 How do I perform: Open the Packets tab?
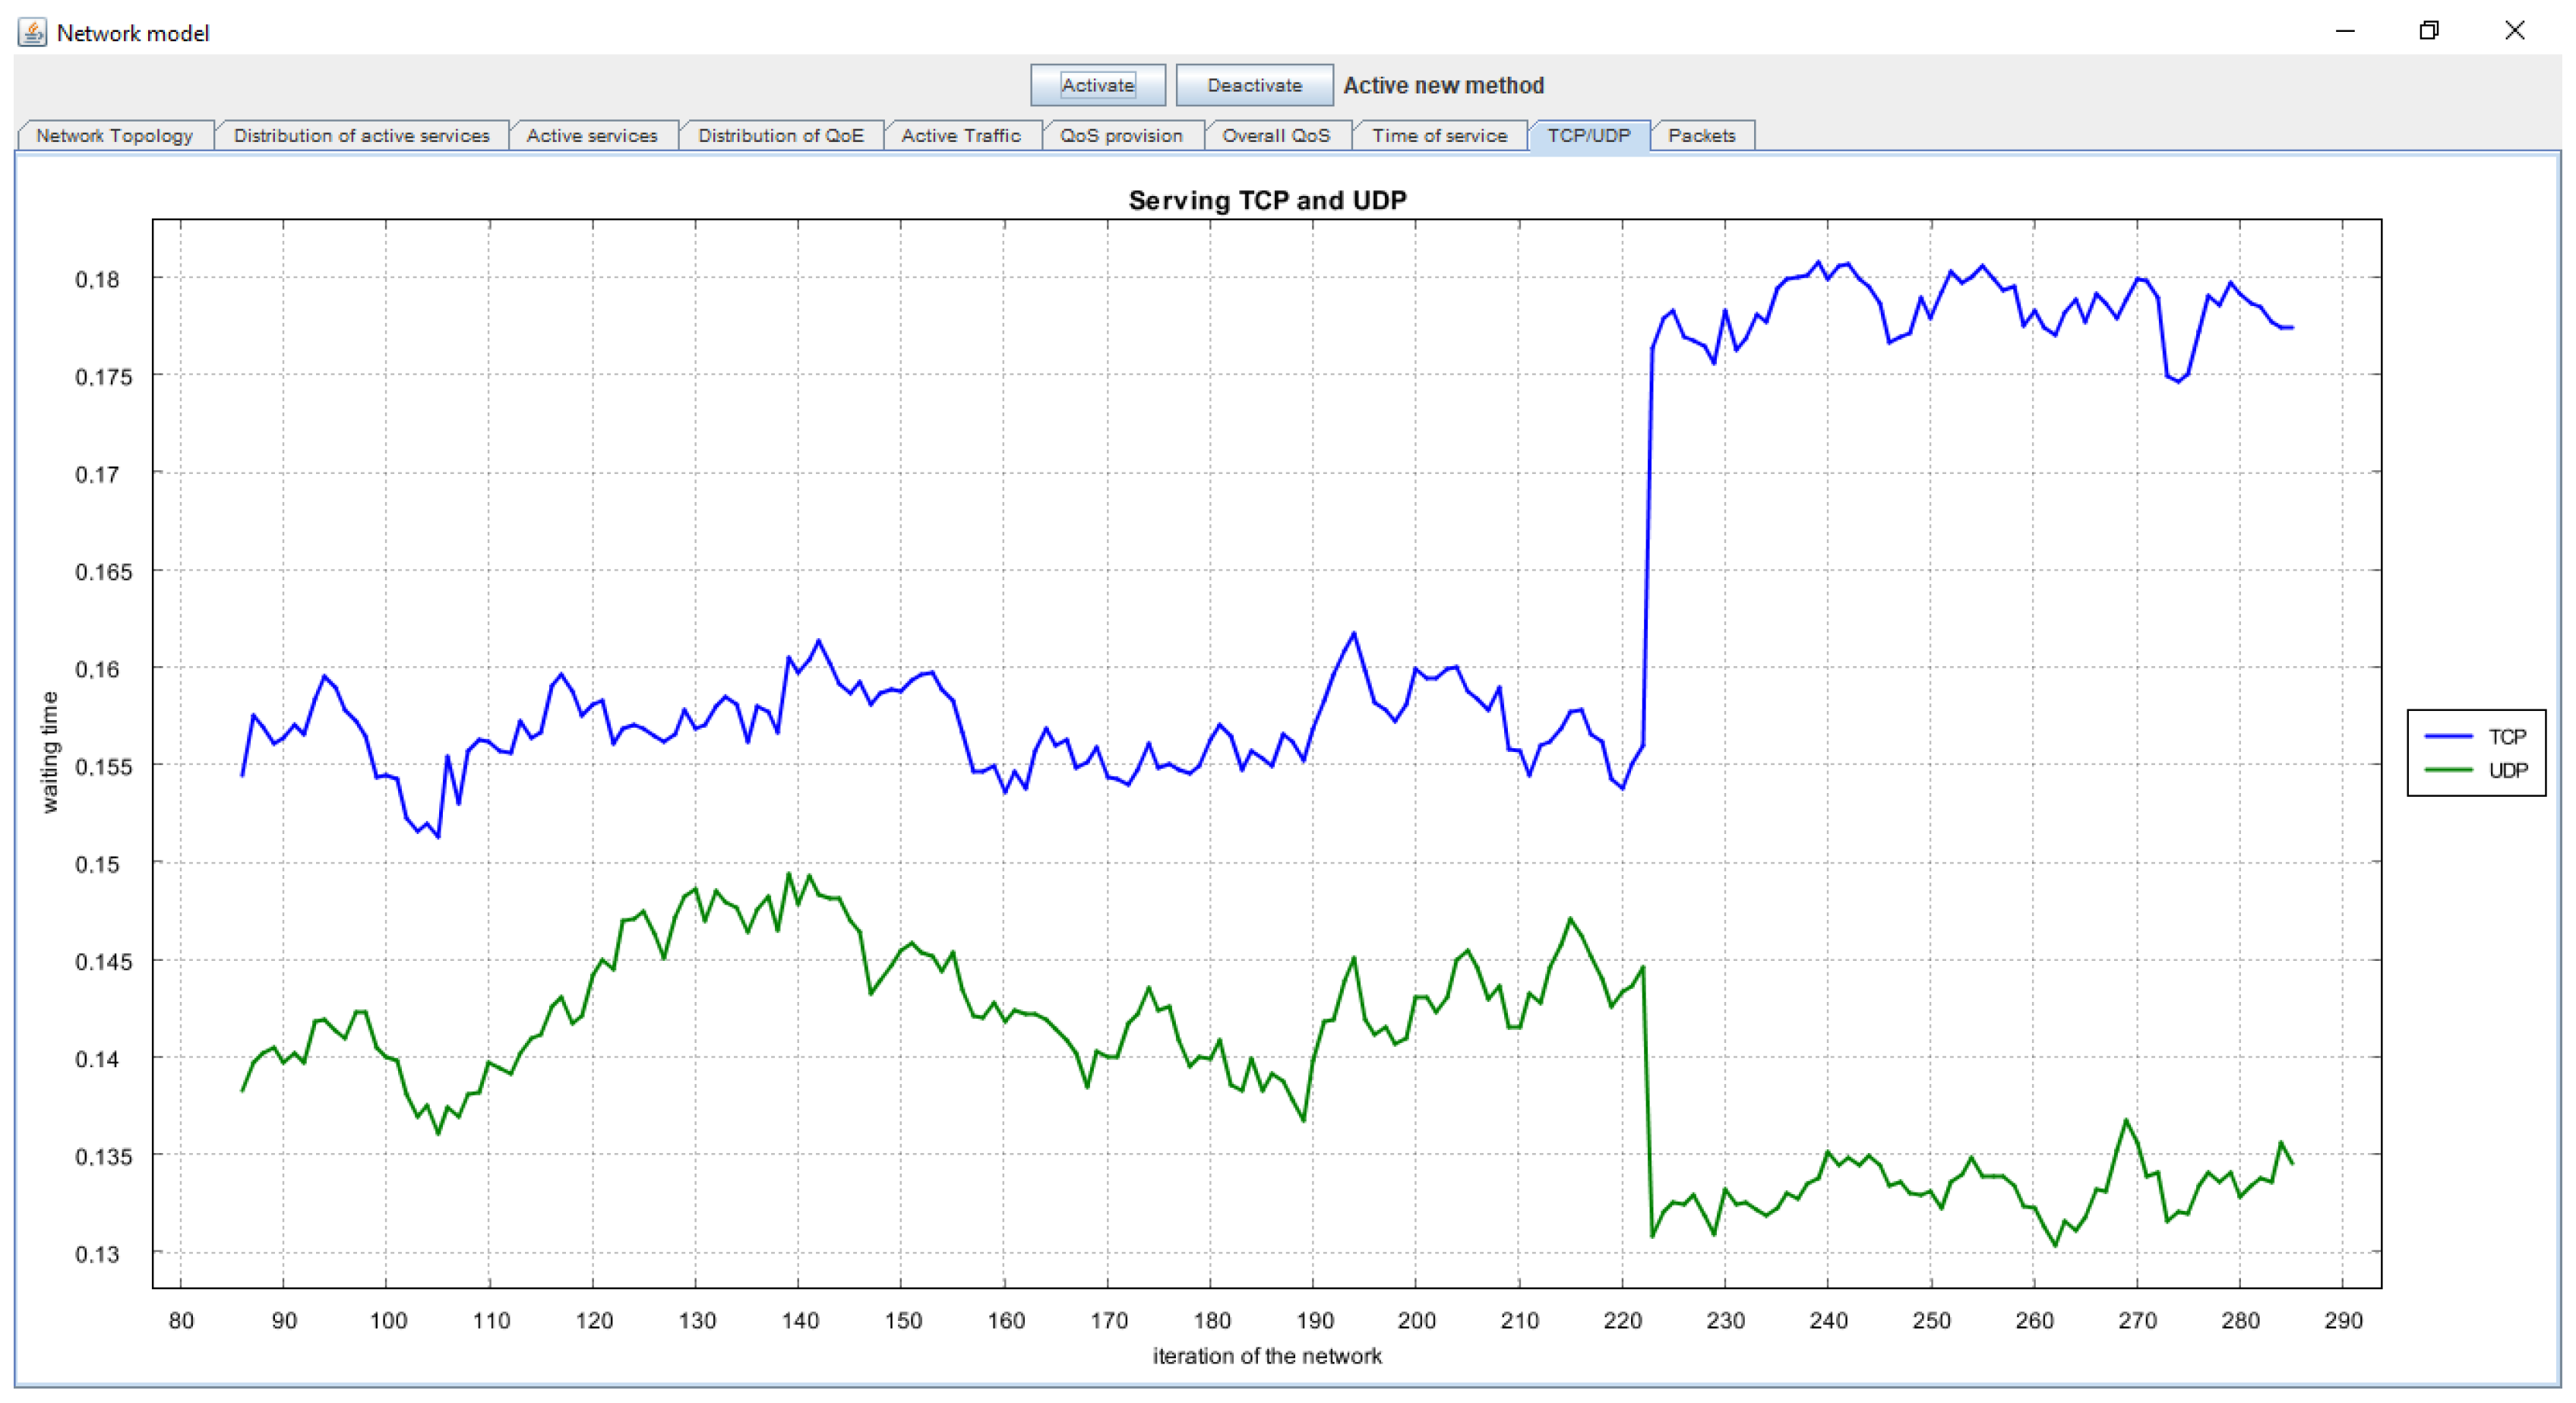coord(1701,136)
